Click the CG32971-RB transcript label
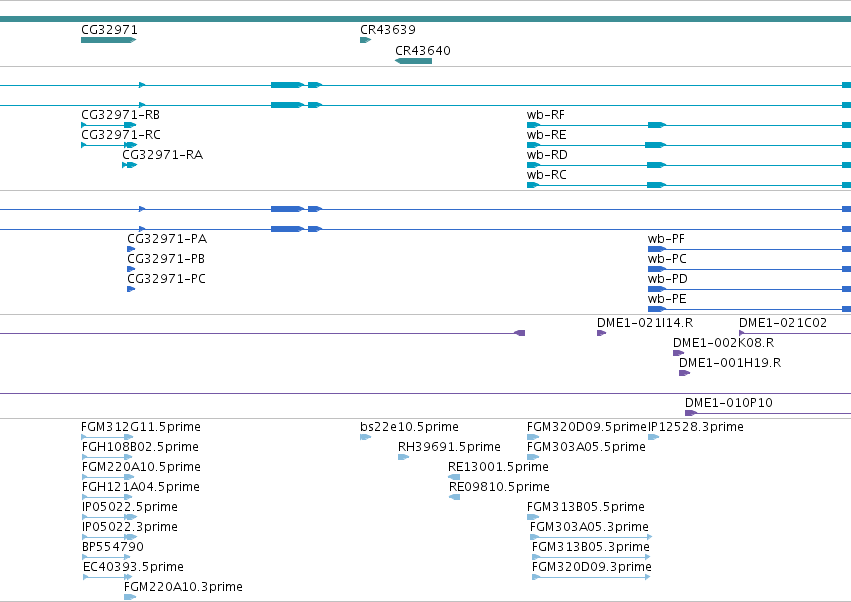Viewport: 851px width, 602px height. coord(120,115)
